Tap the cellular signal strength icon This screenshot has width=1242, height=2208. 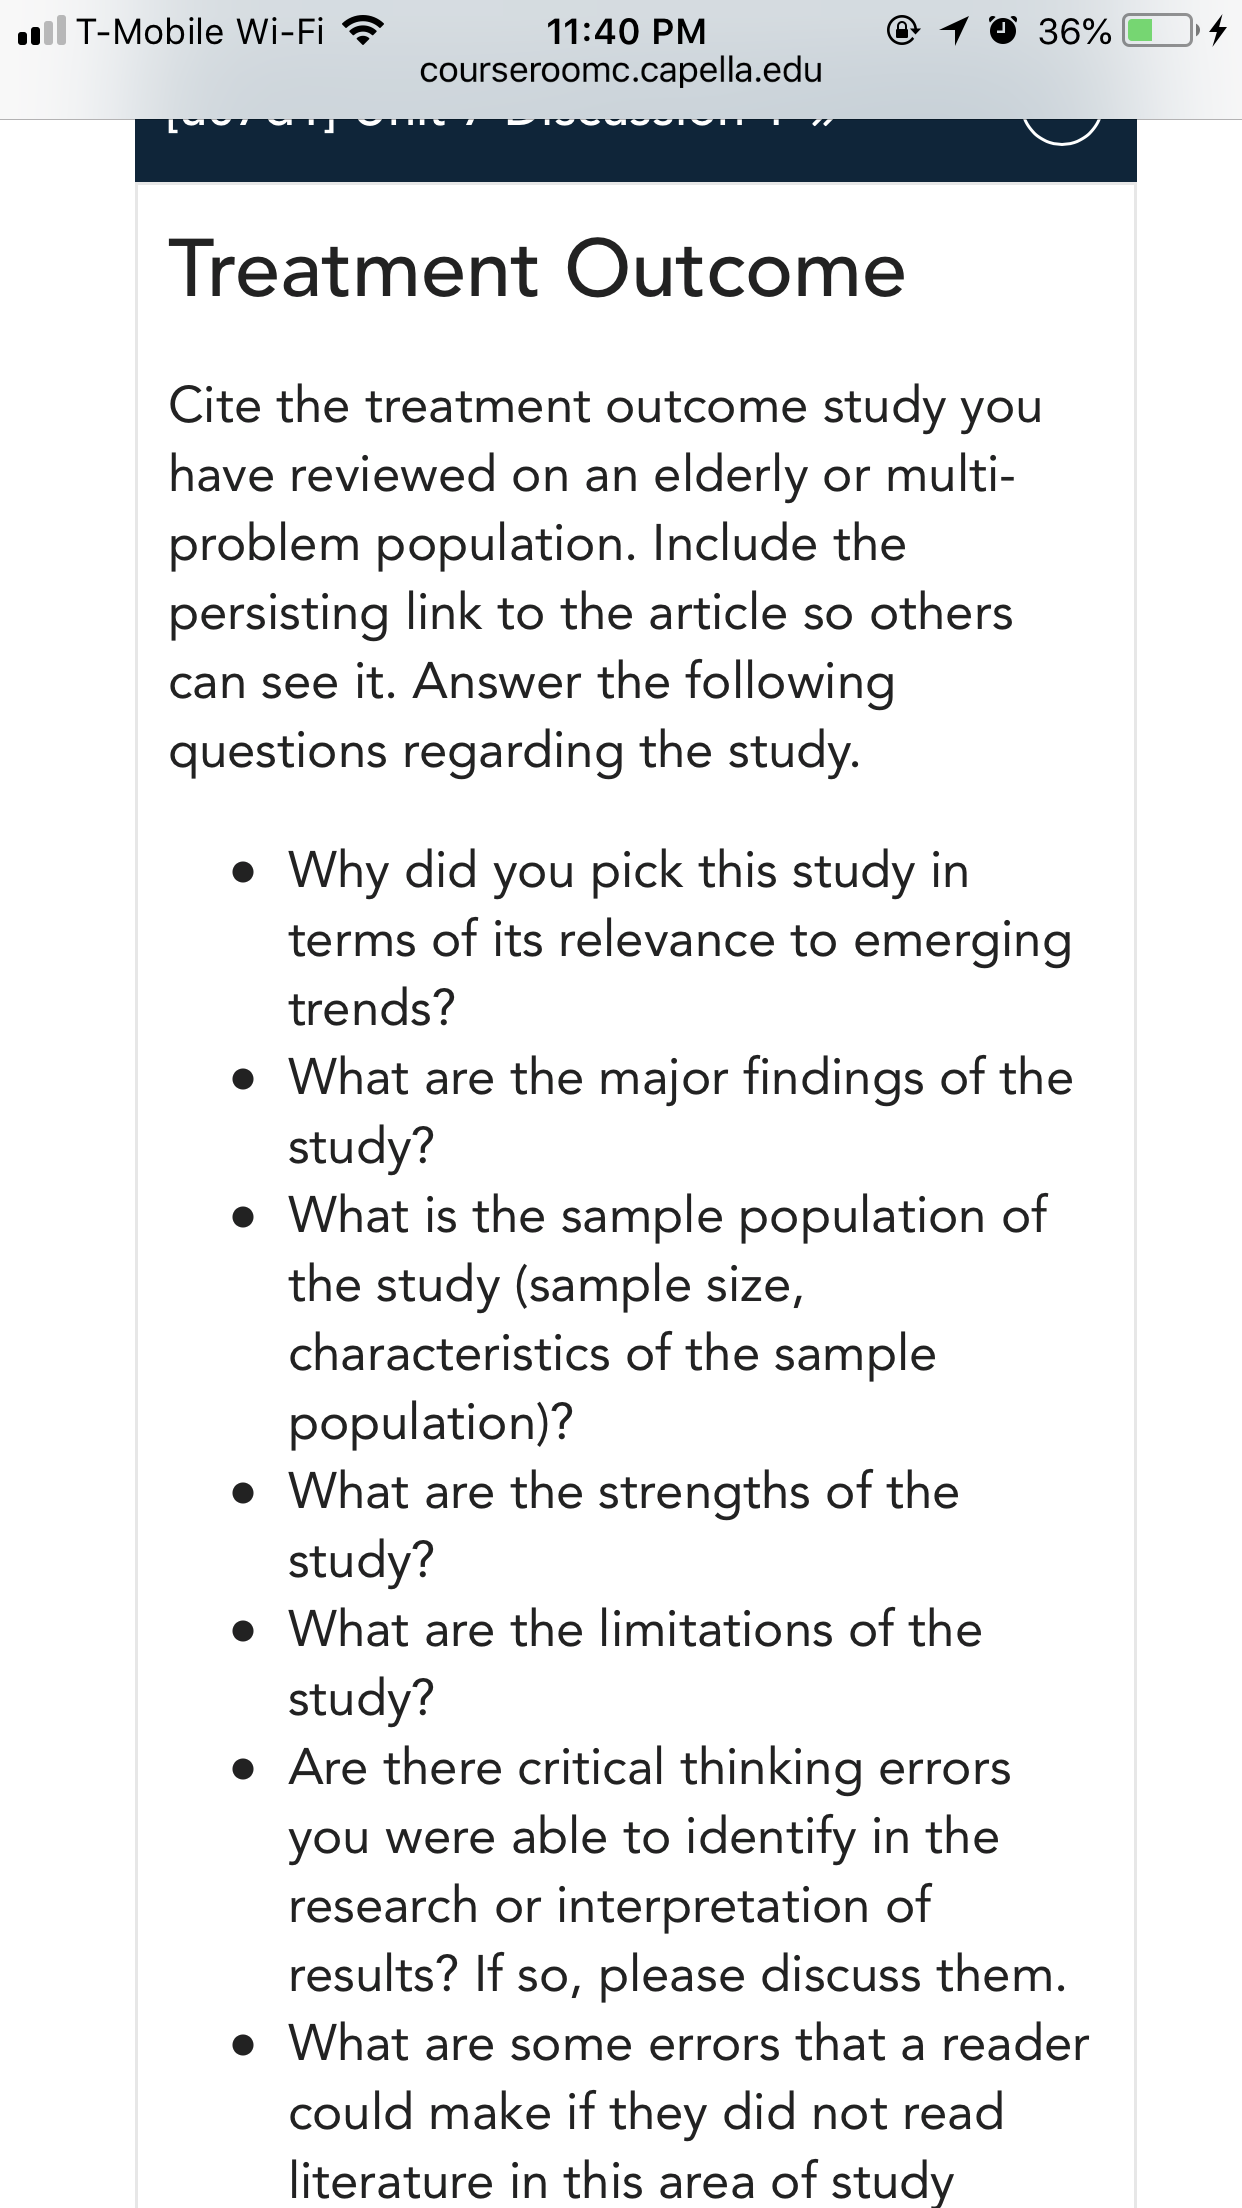tap(41, 32)
